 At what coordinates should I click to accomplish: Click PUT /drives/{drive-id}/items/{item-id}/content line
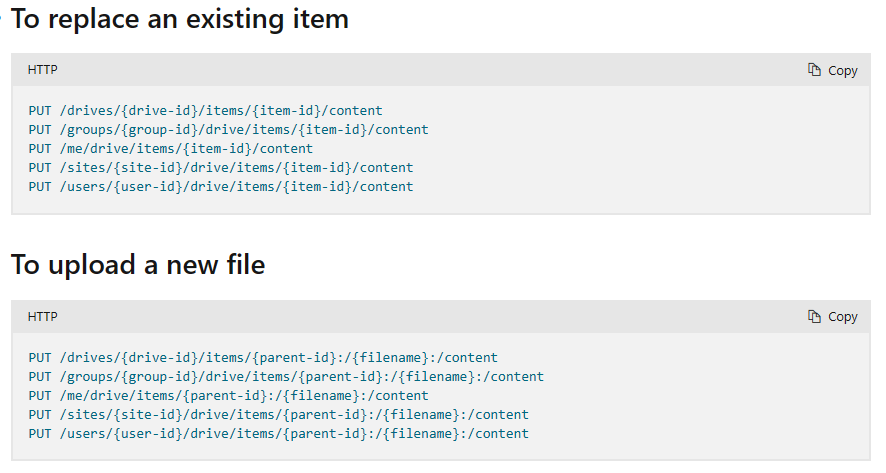(206, 111)
